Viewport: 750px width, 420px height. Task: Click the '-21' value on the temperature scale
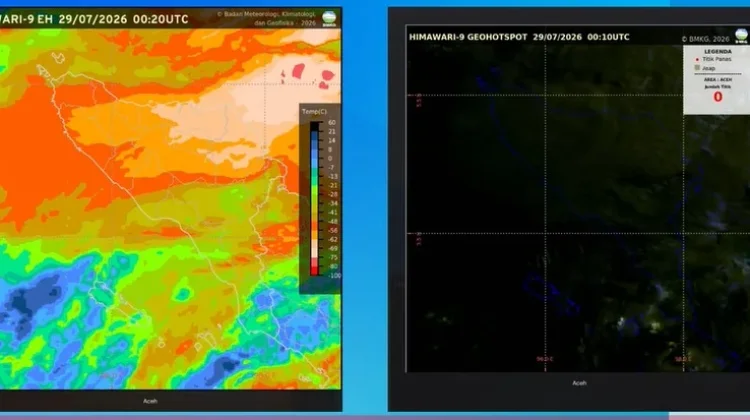pos(332,186)
